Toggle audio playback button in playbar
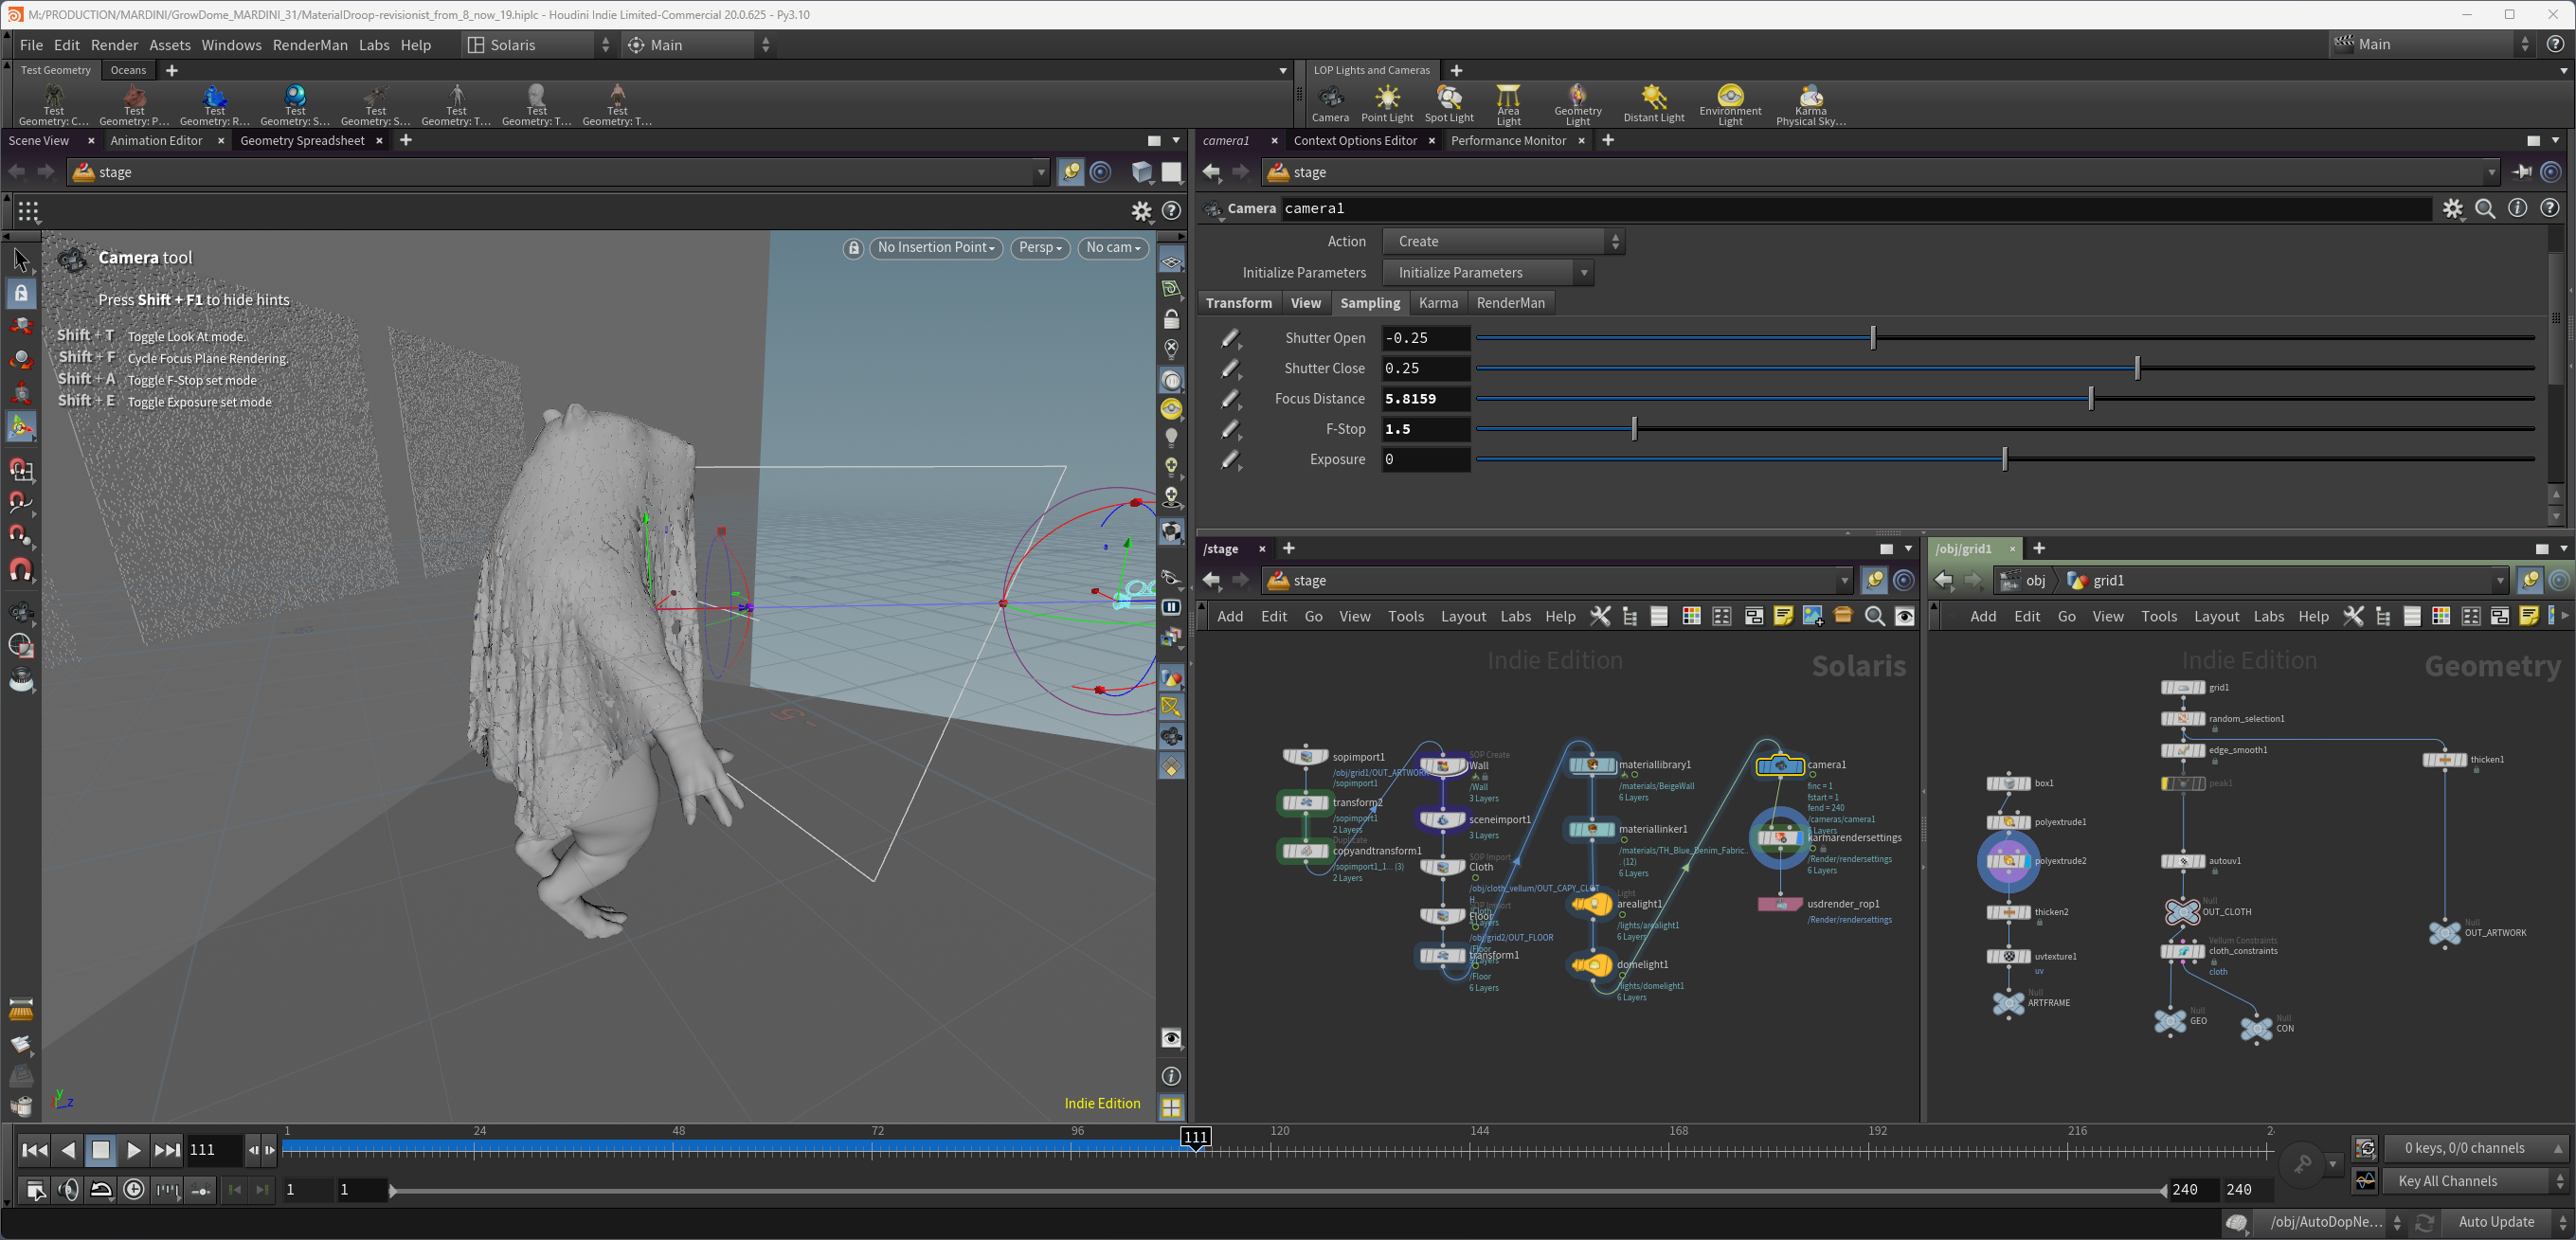2576x1240 pixels. click(x=68, y=1190)
